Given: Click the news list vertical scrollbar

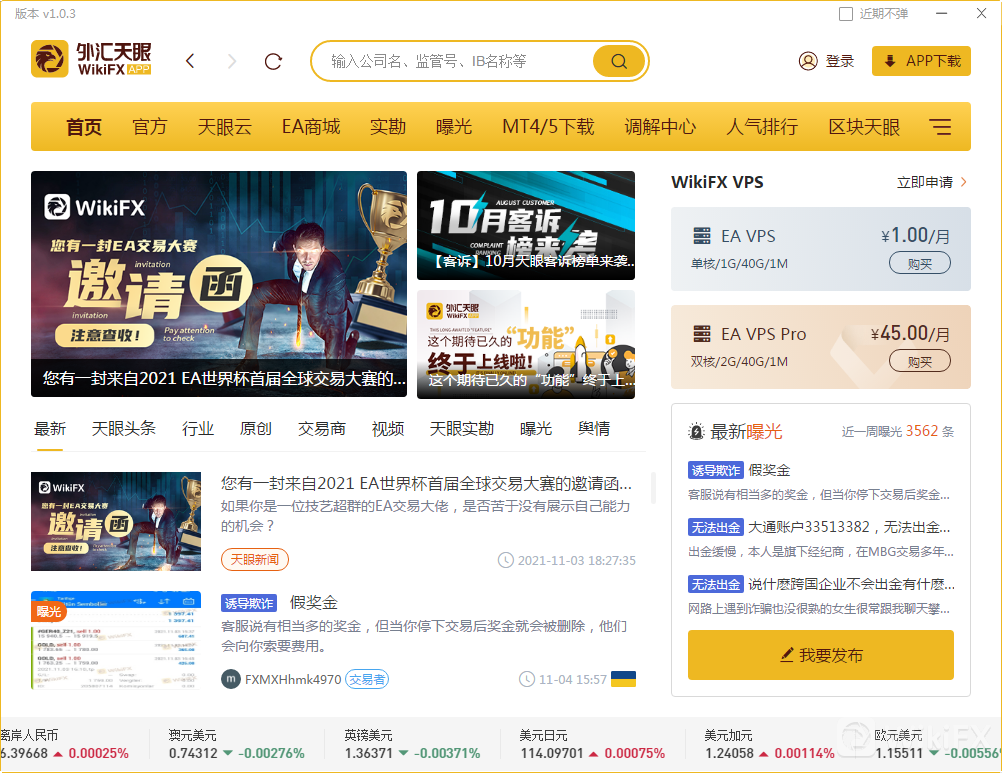Looking at the screenshot, I should (653, 488).
